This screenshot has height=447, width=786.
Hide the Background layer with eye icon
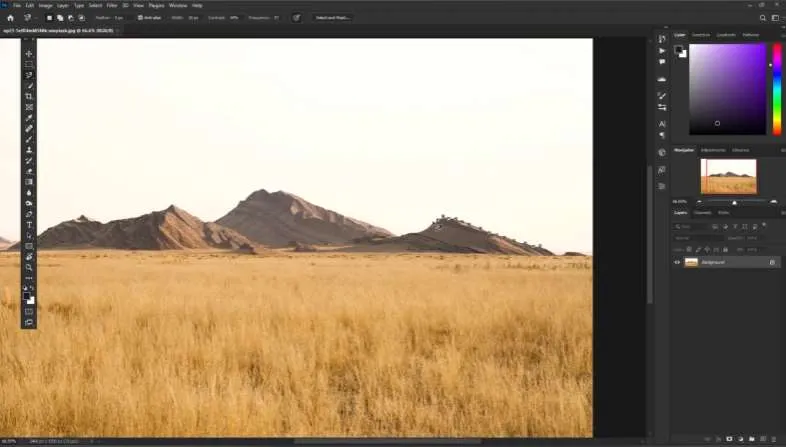tap(677, 262)
